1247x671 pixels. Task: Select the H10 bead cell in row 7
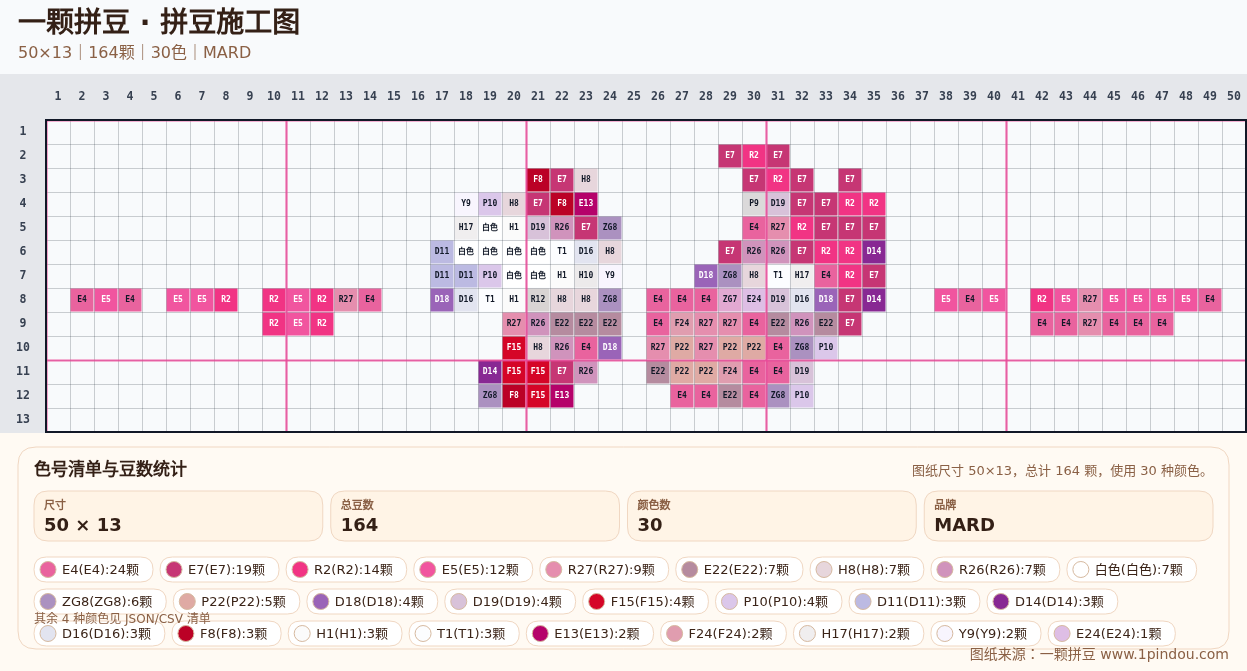tap(586, 276)
